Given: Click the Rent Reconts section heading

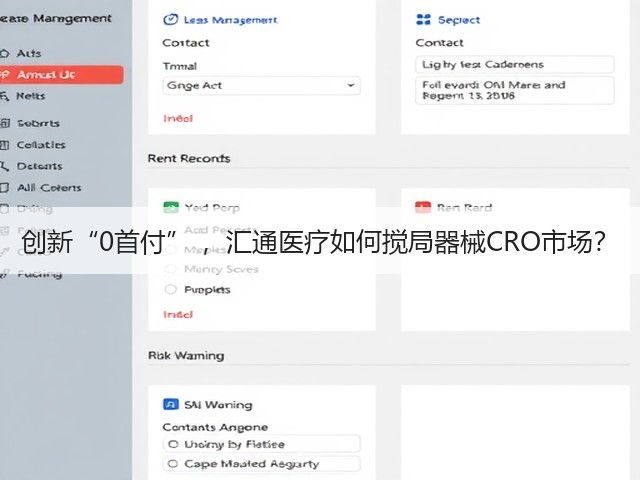Looking at the screenshot, I should click(x=189, y=158).
